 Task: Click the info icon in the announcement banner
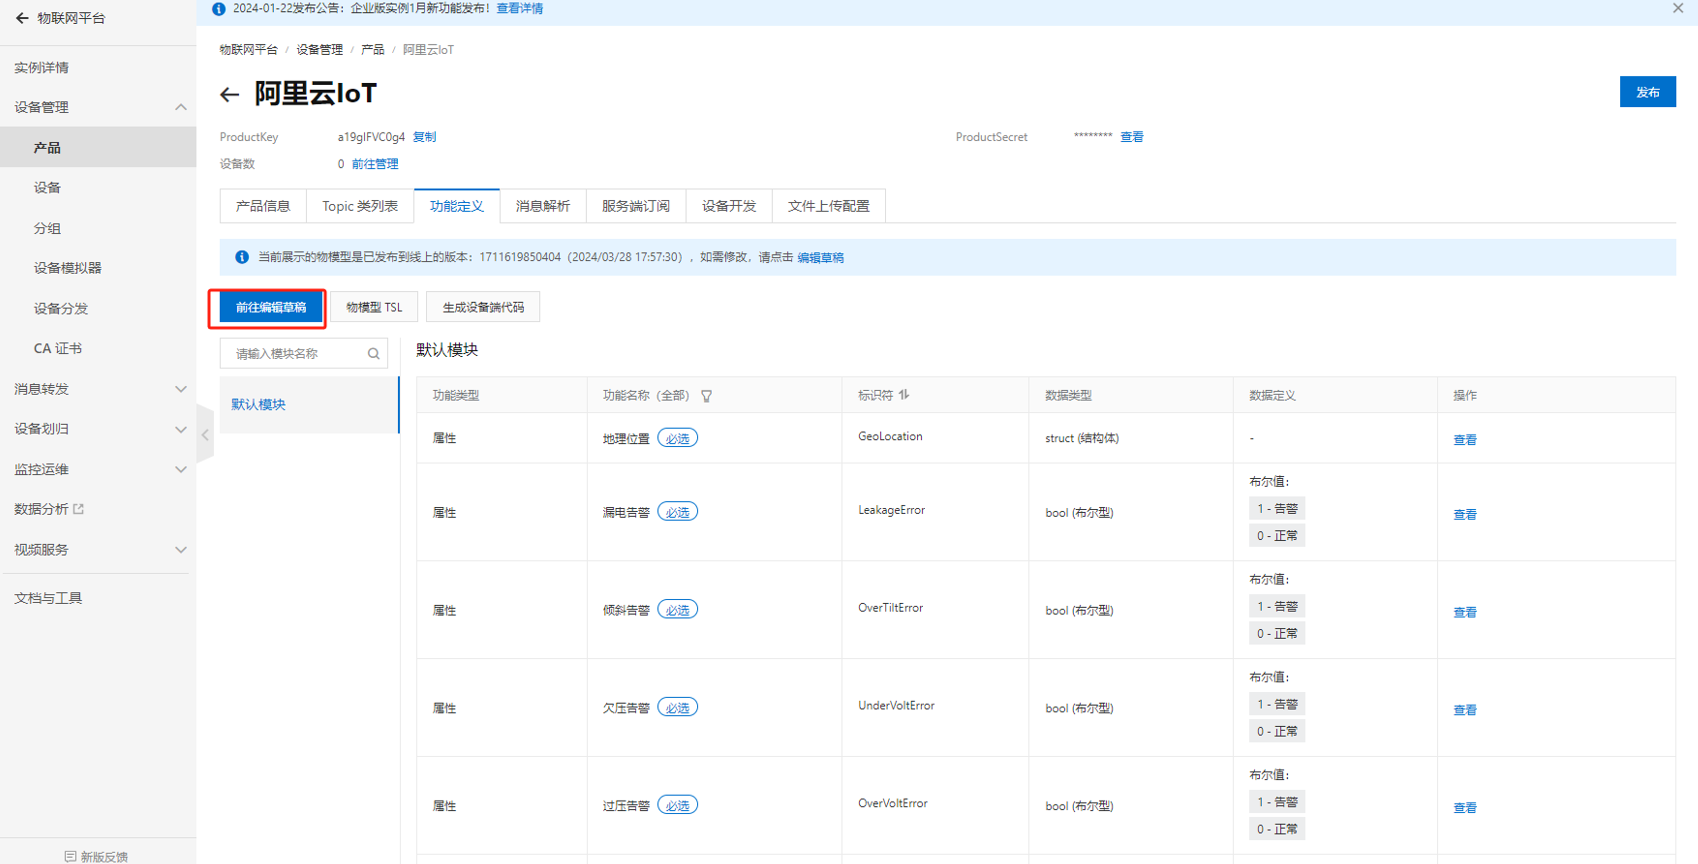coord(218,9)
